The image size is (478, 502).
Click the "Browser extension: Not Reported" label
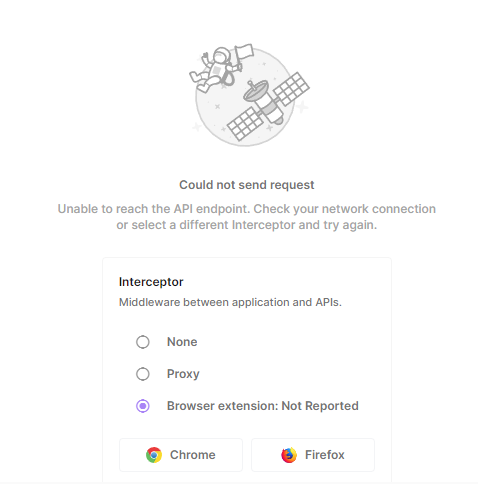(263, 406)
